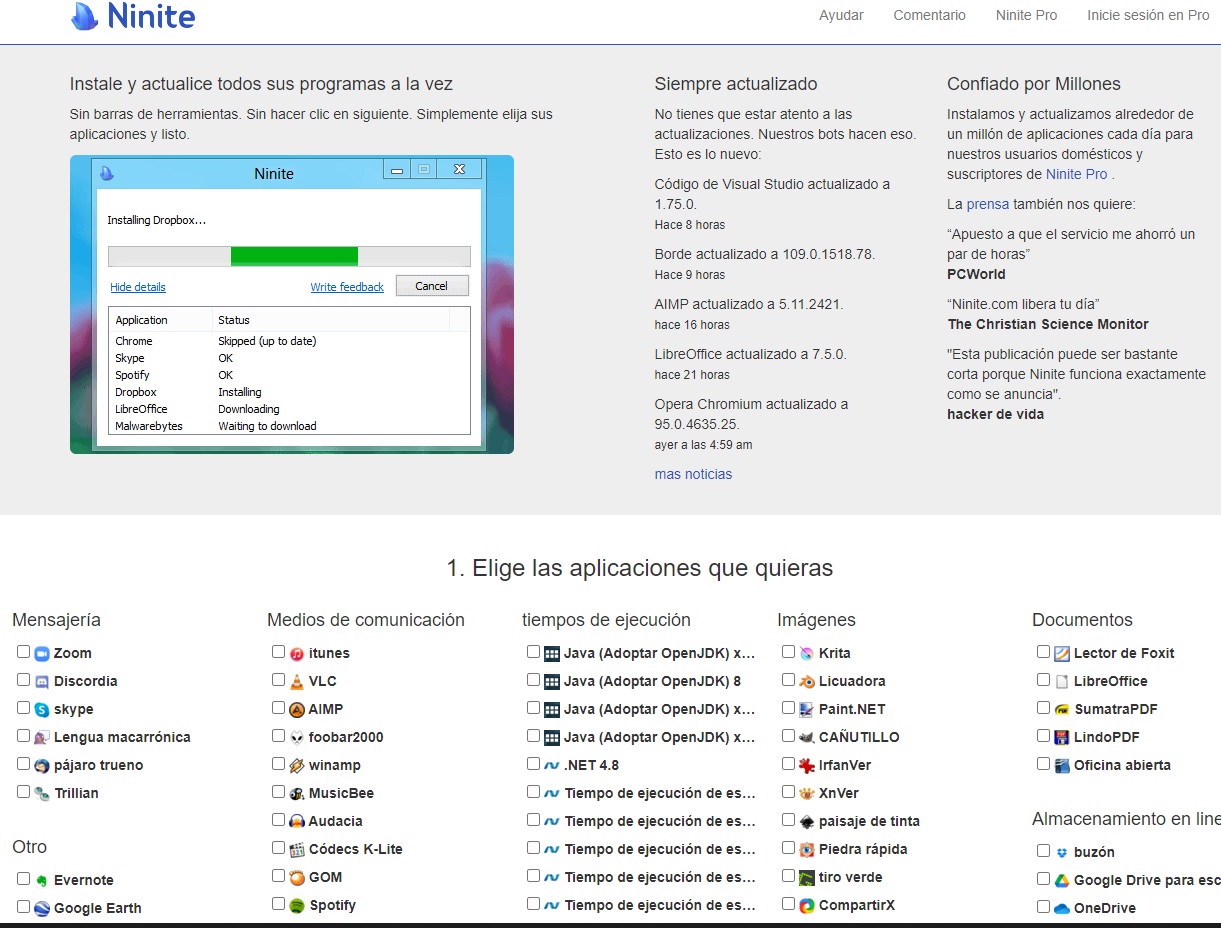This screenshot has height=928, width=1221.
Task: Click the green installer progress bar
Action: tap(294, 256)
